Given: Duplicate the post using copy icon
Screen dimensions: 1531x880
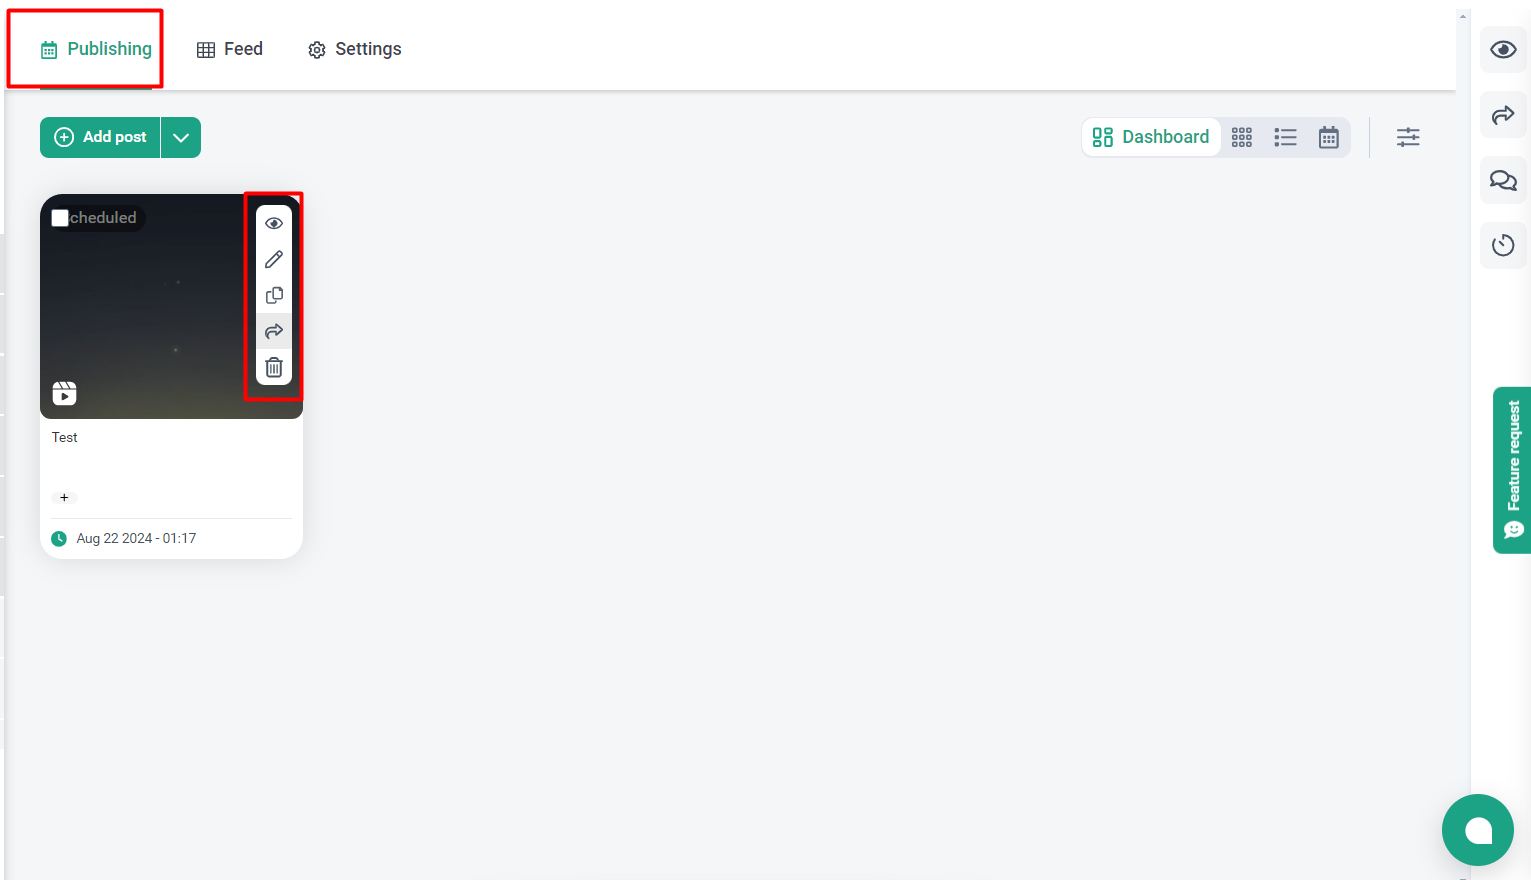Looking at the screenshot, I should 274,296.
